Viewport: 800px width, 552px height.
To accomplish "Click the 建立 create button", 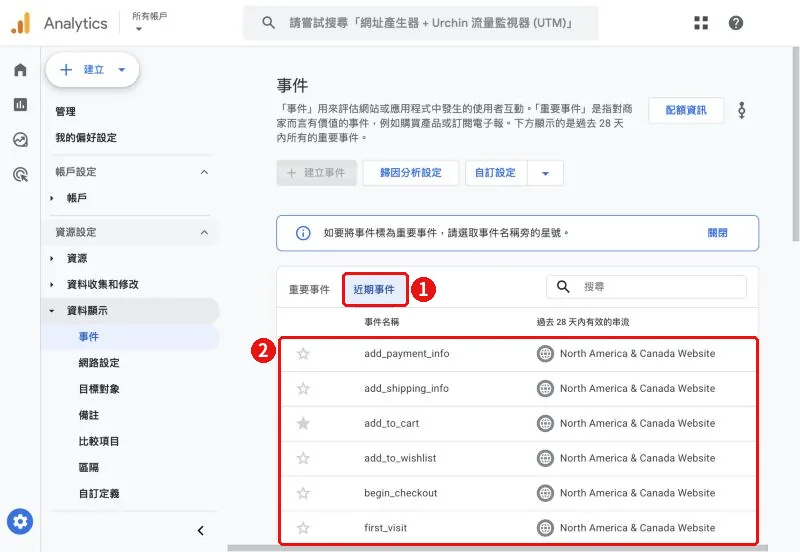I will click(92, 70).
